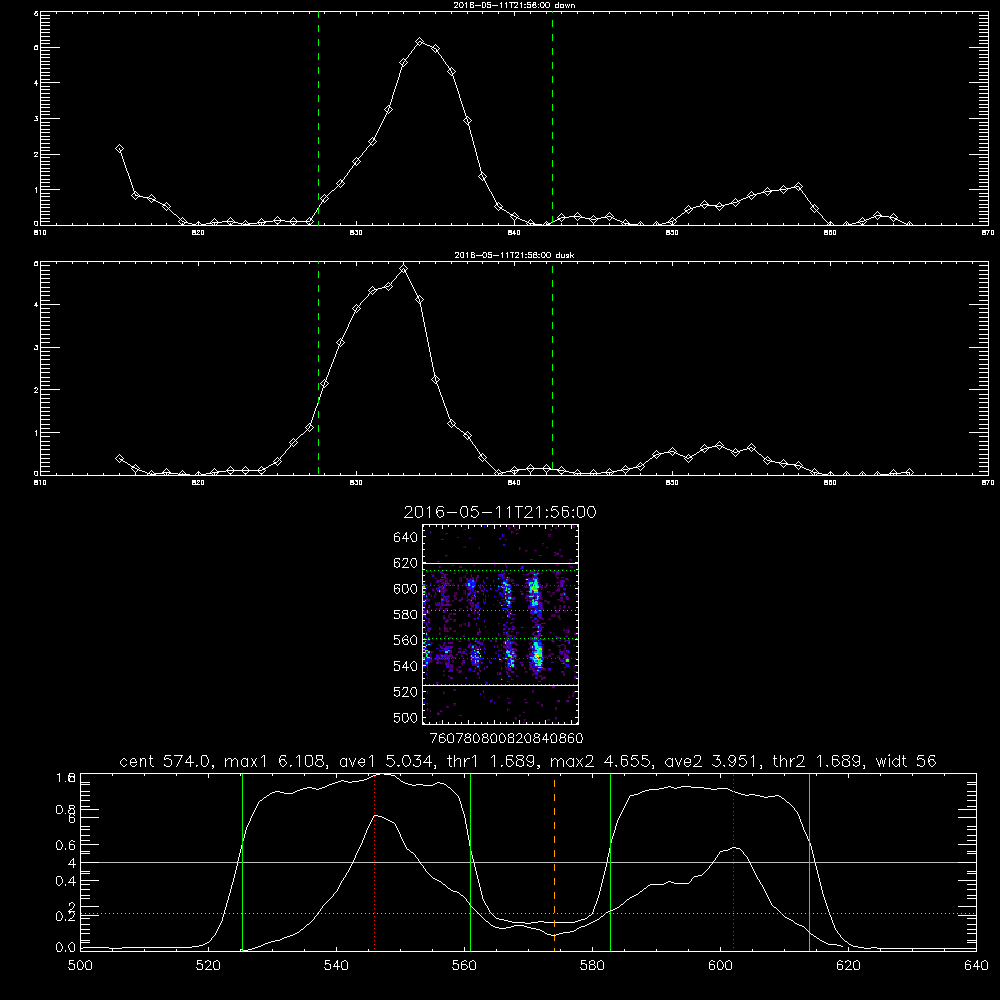Click bottom plot x-axis label 500
This screenshot has height=1000, width=1000.
tap(80, 966)
